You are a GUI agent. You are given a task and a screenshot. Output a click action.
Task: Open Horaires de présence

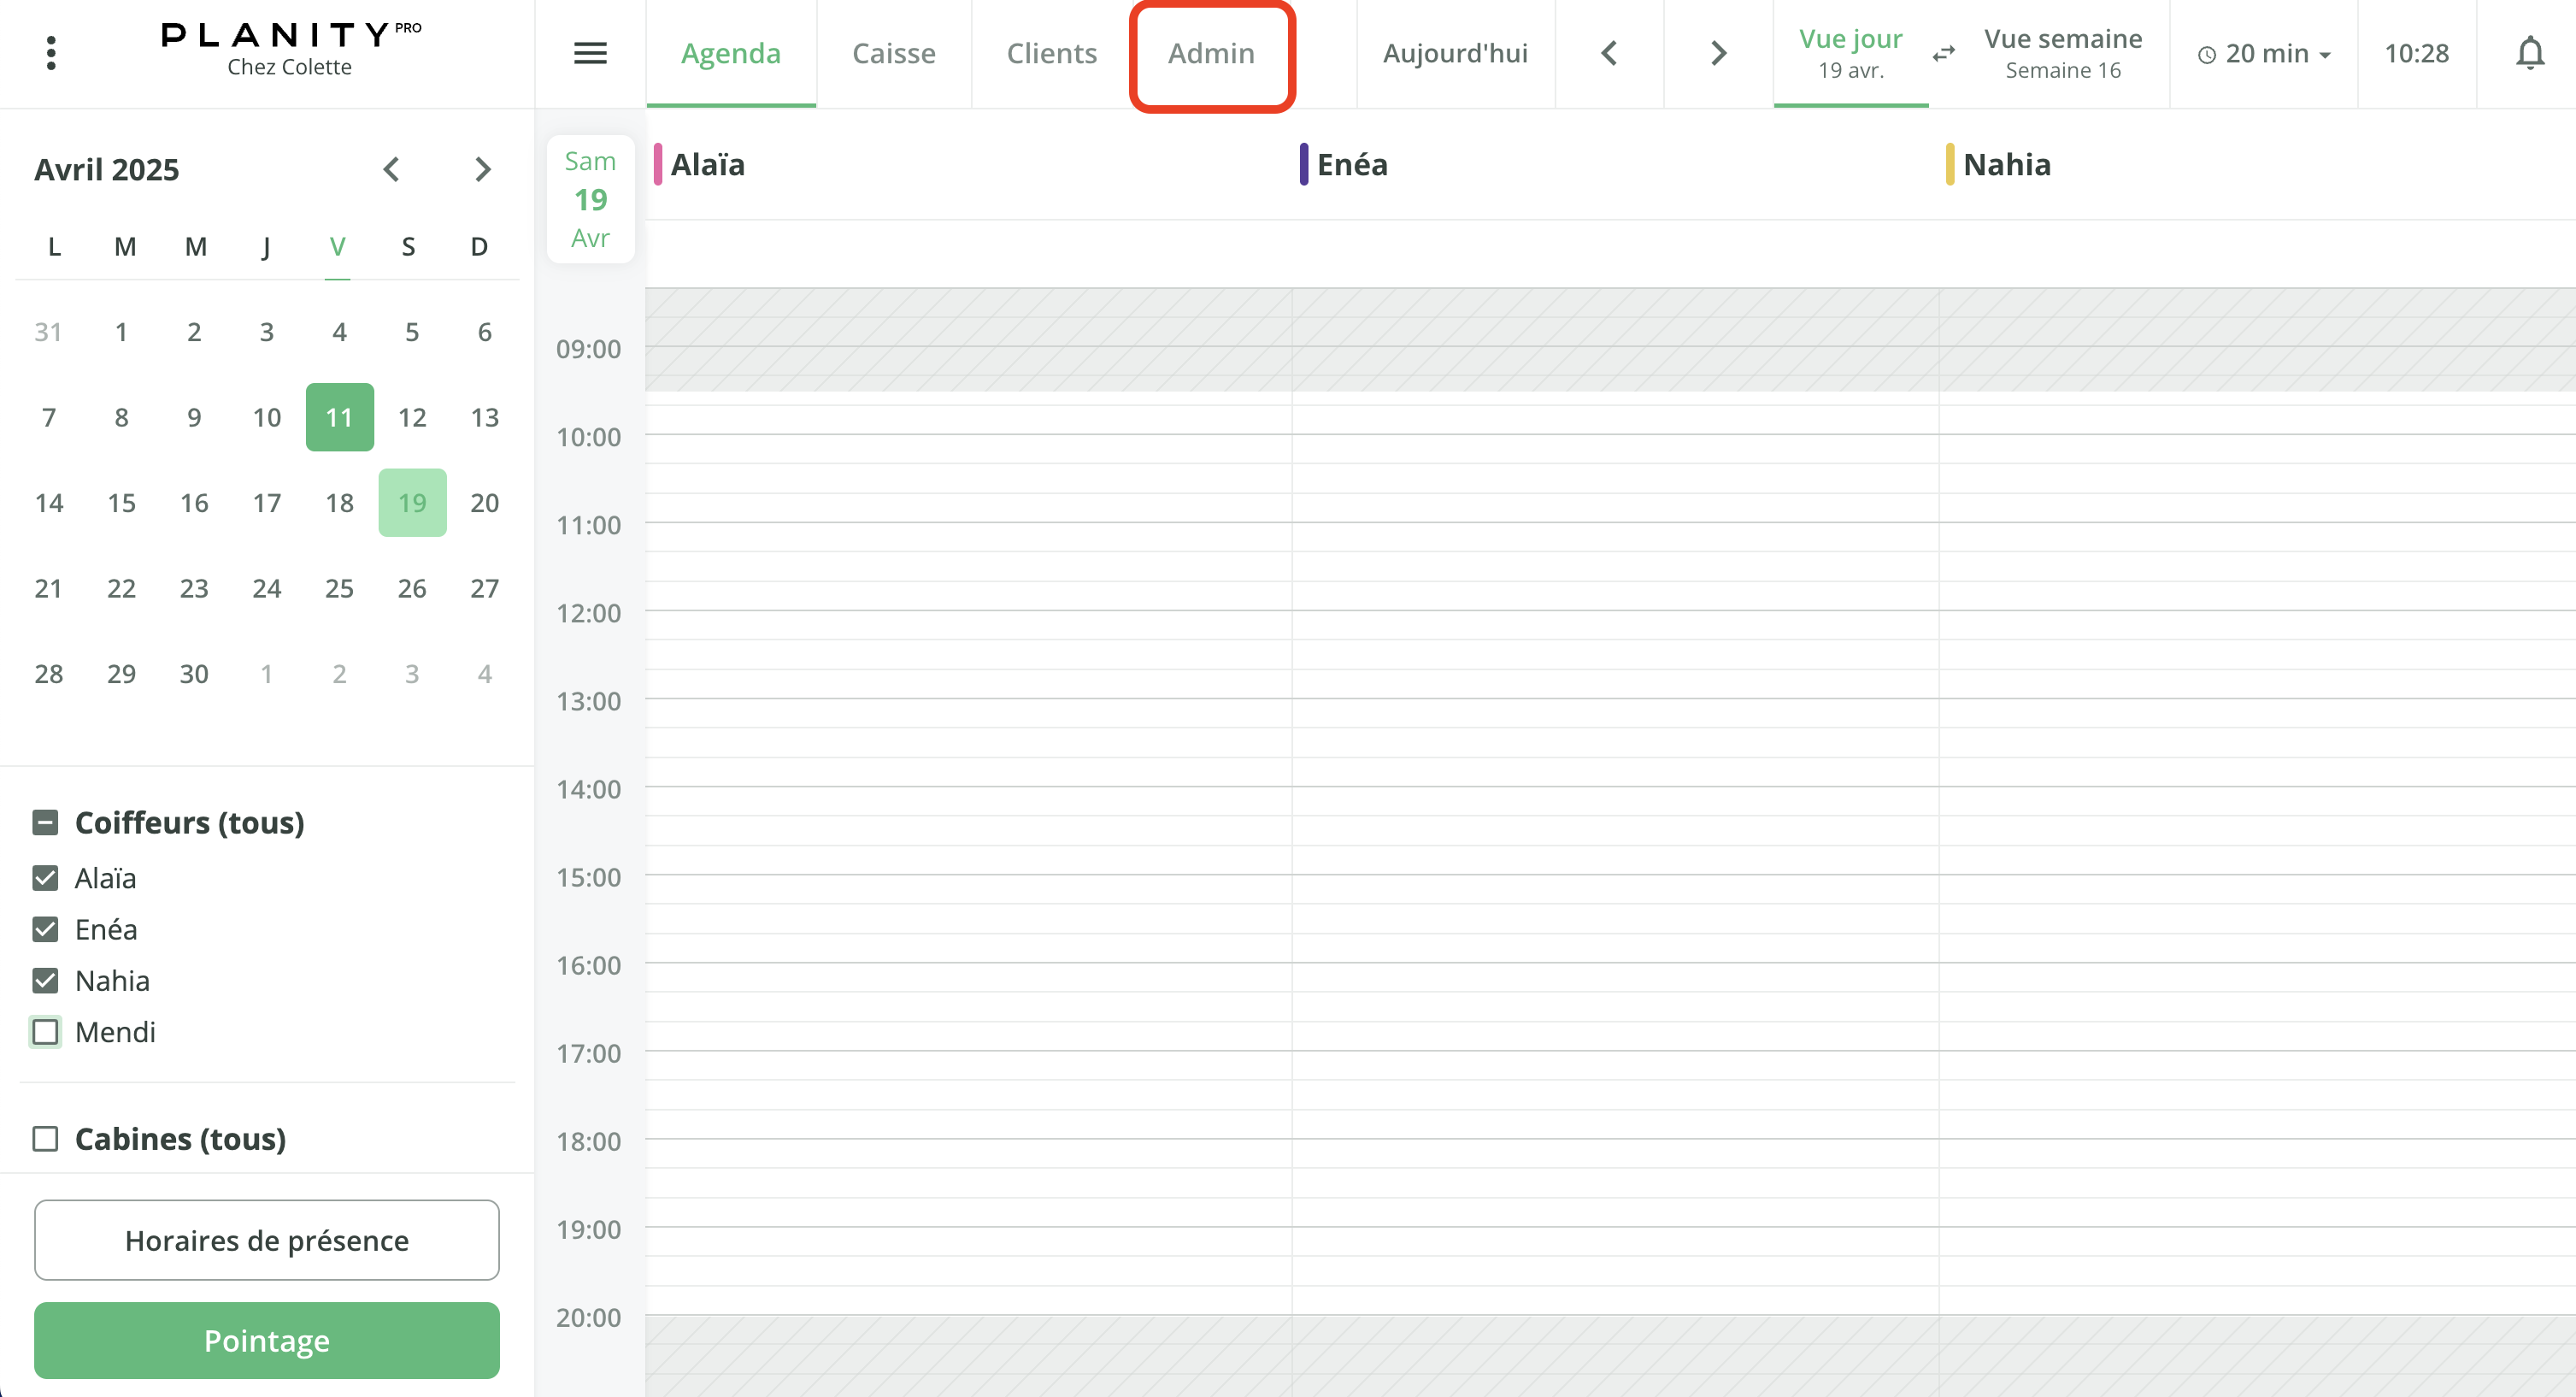(x=266, y=1240)
